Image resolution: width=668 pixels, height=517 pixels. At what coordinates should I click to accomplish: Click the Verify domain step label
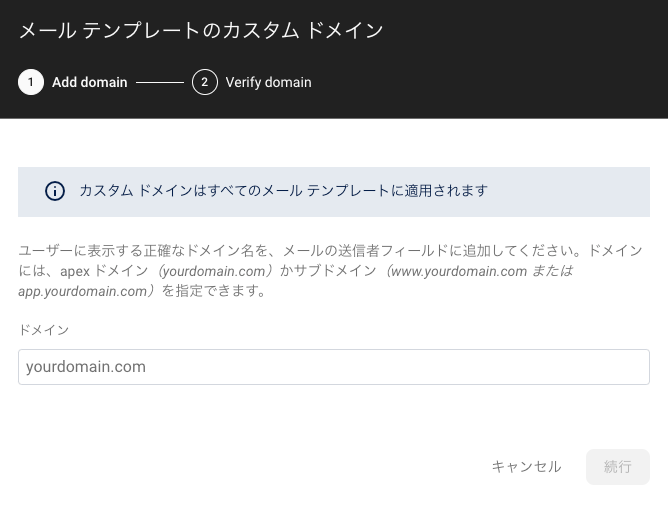[x=268, y=82]
